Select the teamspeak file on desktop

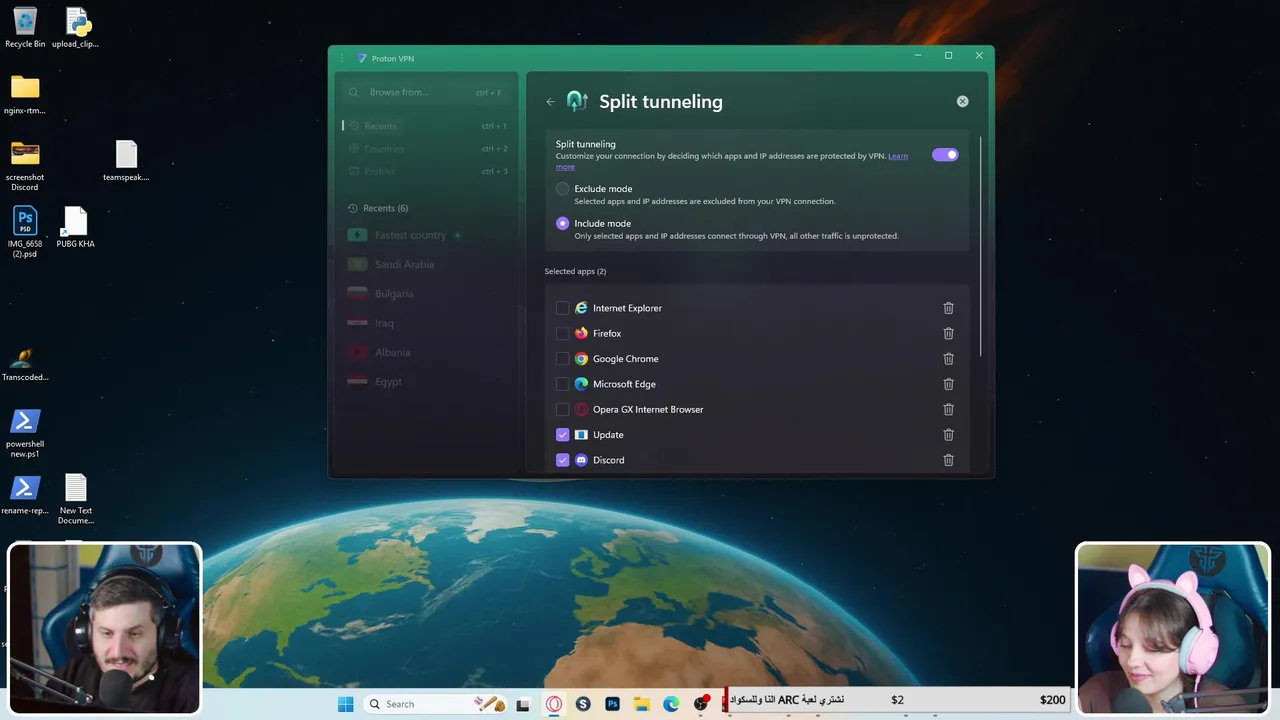pos(126,161)
